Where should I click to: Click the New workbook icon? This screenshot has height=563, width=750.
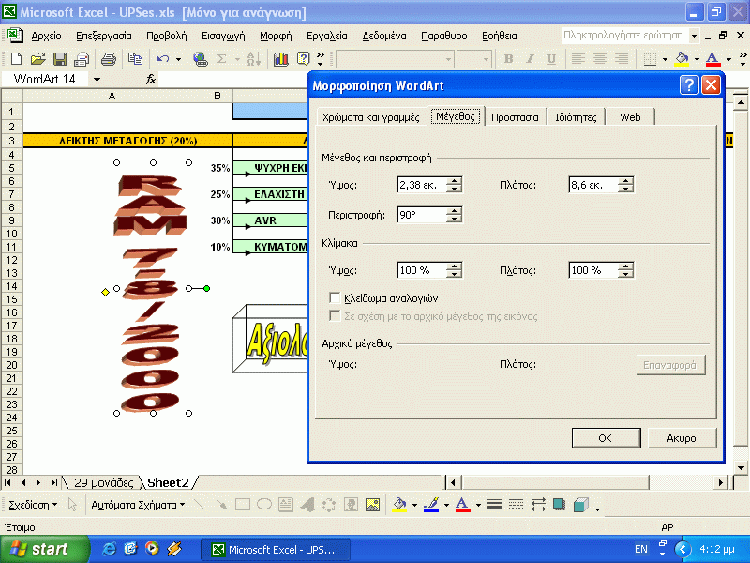tap(16, 59)
